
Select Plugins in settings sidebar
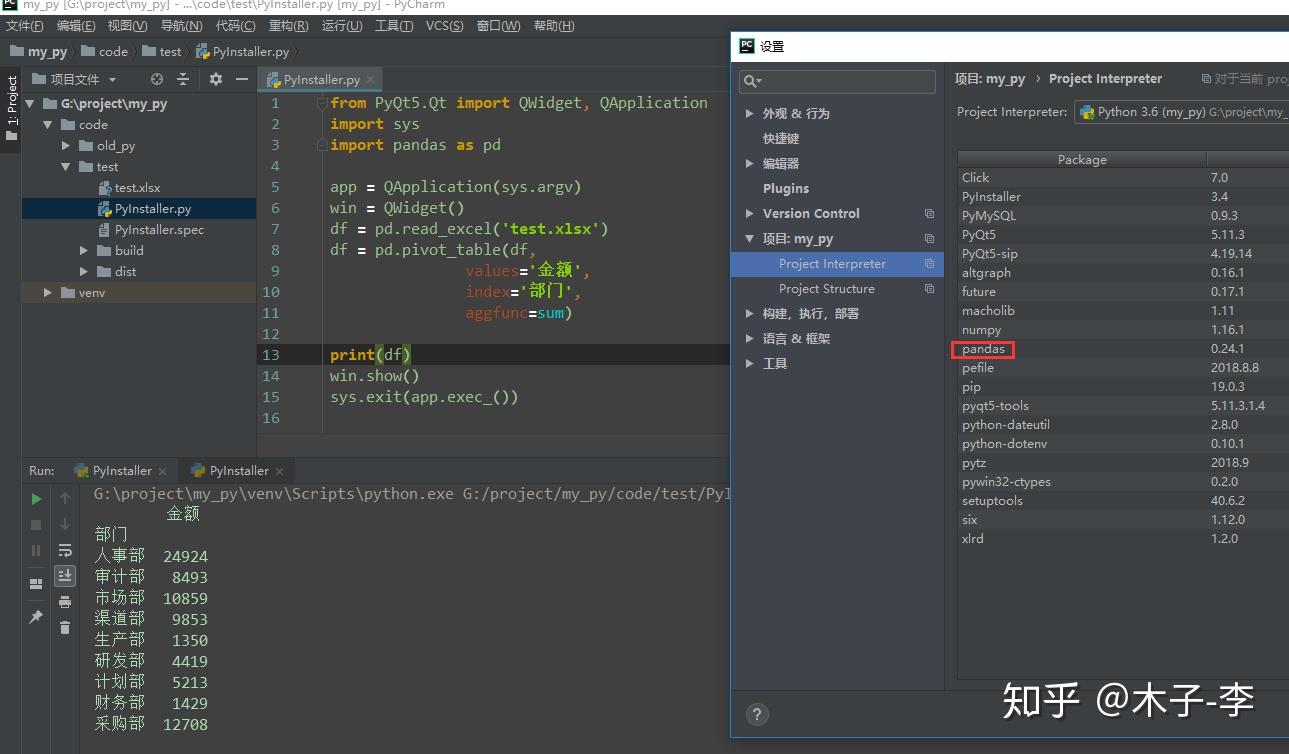pos(785,188)
